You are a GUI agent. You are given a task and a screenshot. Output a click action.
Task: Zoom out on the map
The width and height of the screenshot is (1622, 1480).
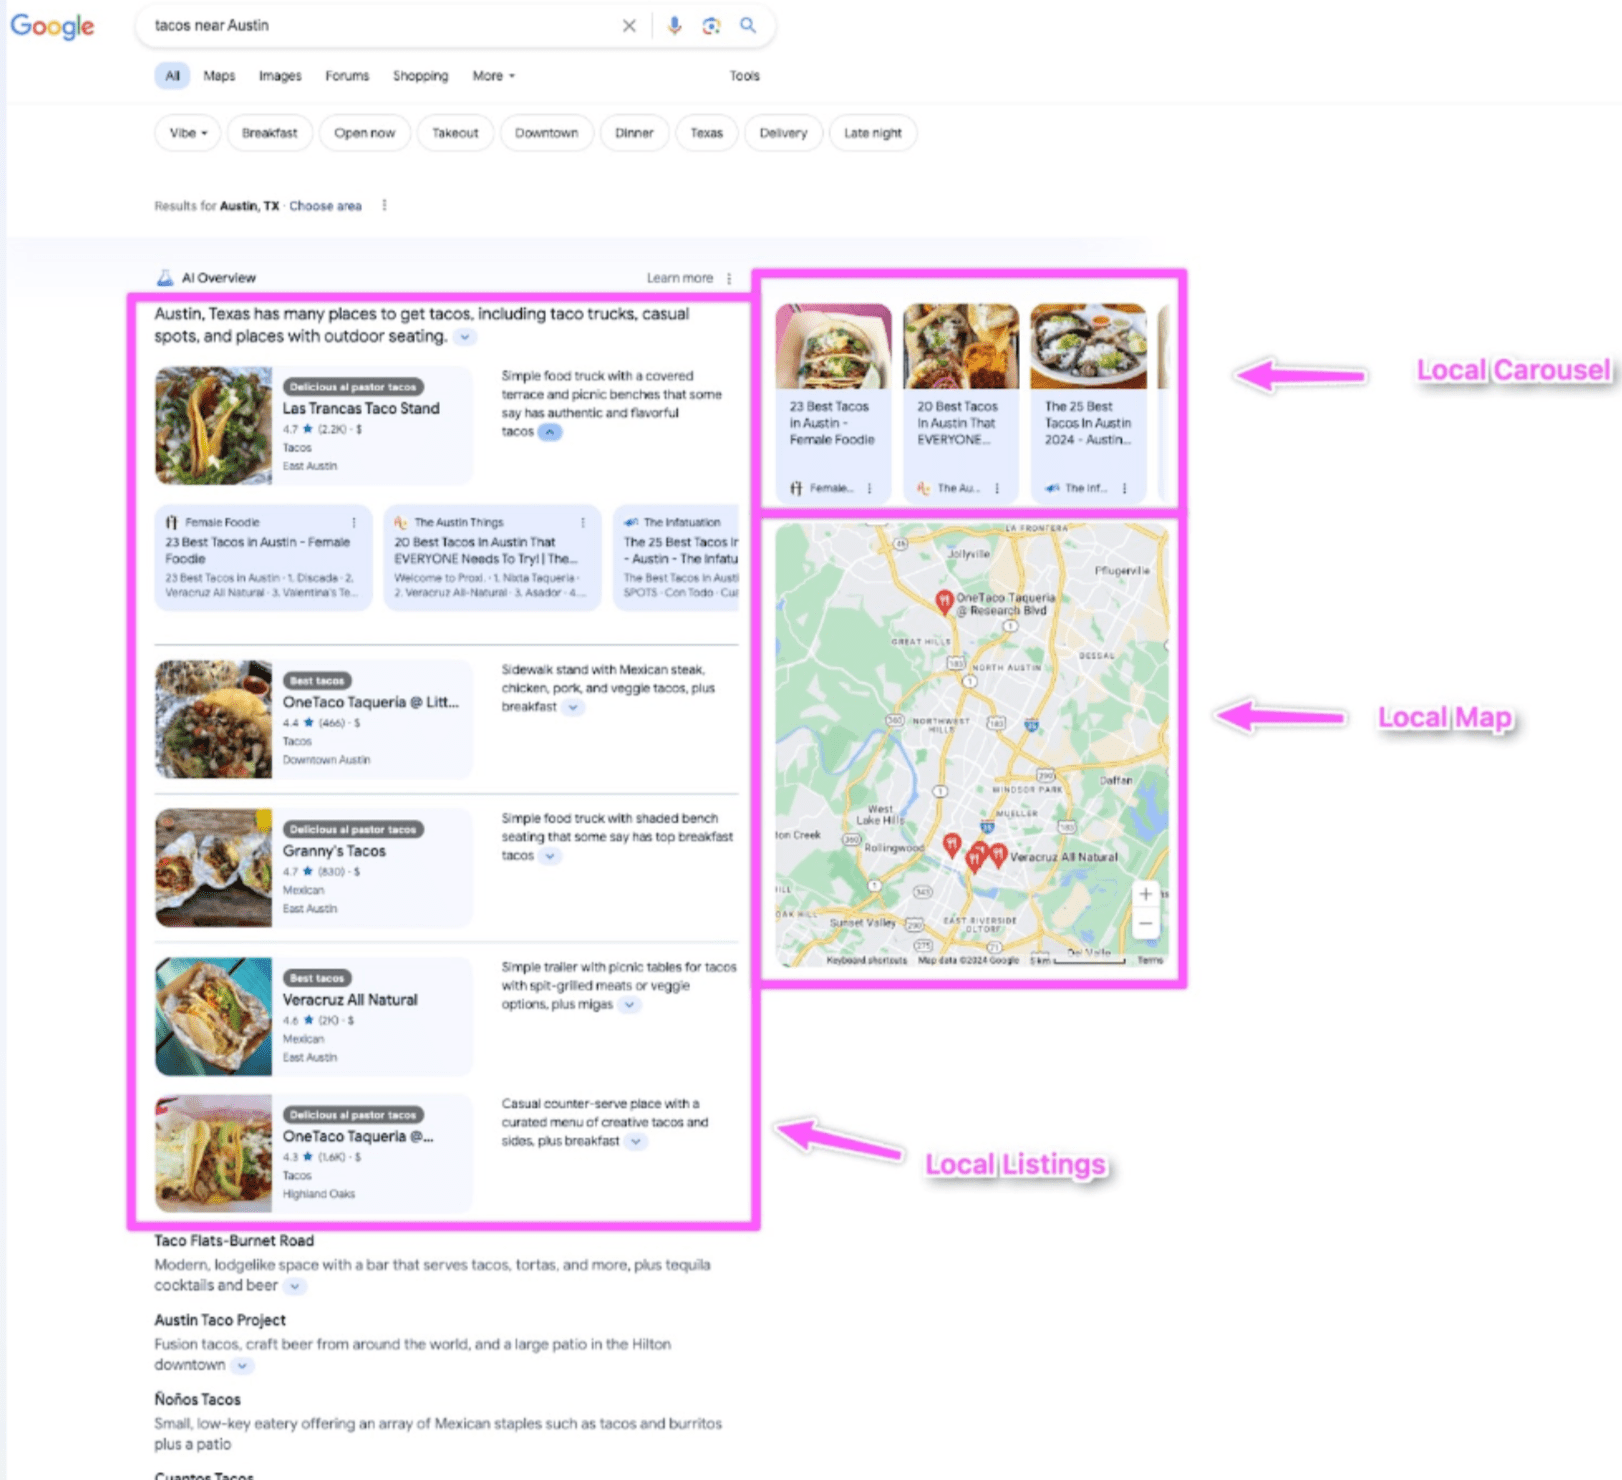(1146, 922)
